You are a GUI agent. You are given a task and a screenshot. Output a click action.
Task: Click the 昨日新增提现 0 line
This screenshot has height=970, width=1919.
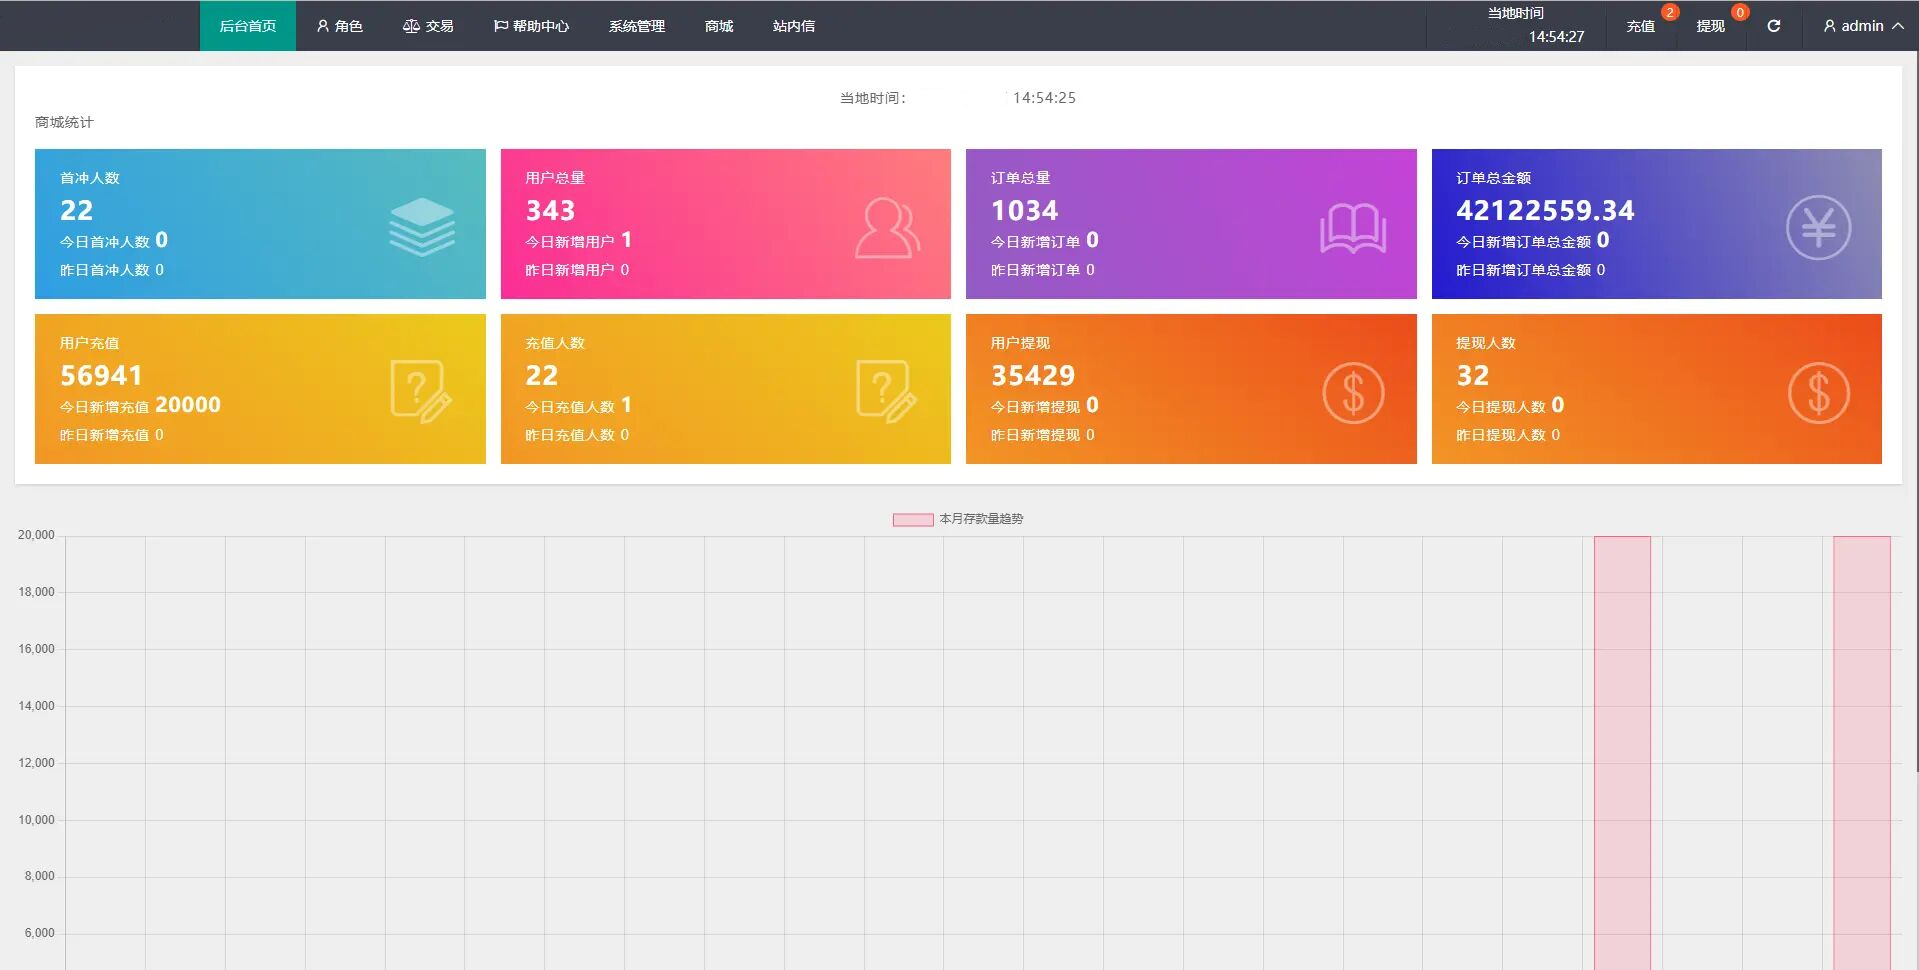[x=1042, y=435]
